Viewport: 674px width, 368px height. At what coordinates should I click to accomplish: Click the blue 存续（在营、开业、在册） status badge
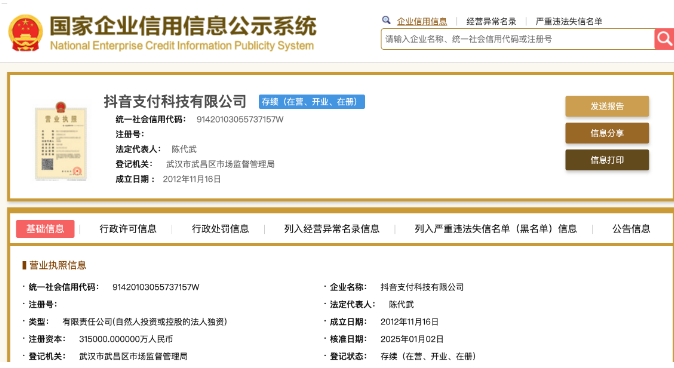[312, 101]
